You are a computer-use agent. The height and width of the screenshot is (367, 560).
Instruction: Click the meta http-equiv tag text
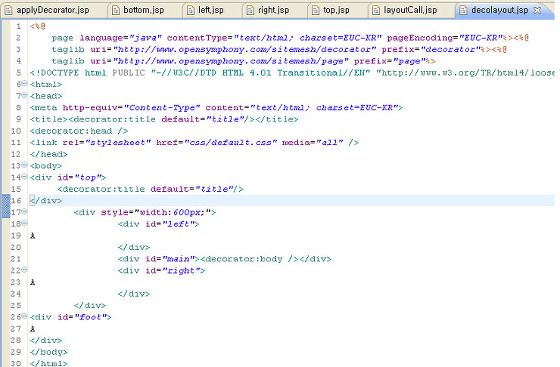(216, 108)
